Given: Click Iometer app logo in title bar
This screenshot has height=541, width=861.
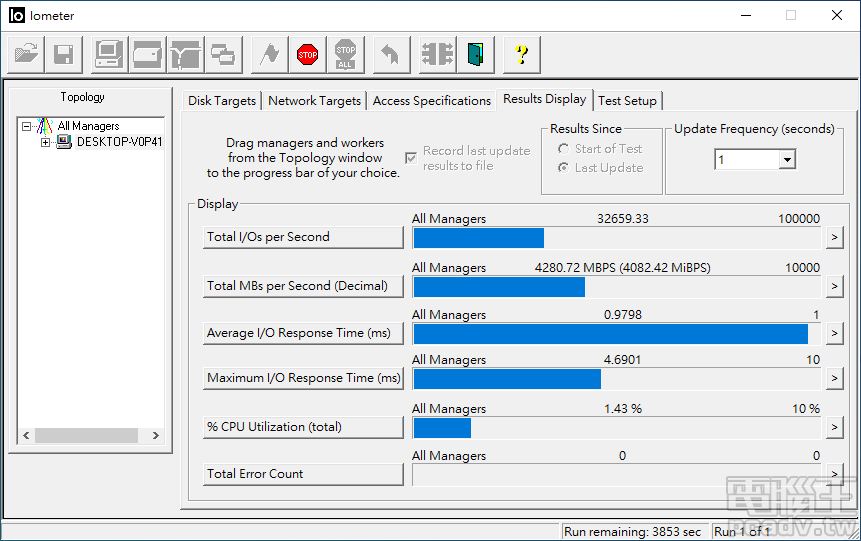Looking at the screenshot, I should 17,15.
